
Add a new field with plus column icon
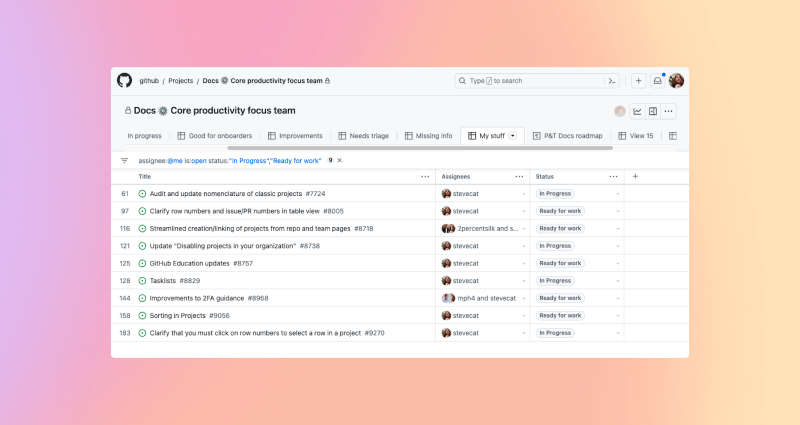point(635,177)
